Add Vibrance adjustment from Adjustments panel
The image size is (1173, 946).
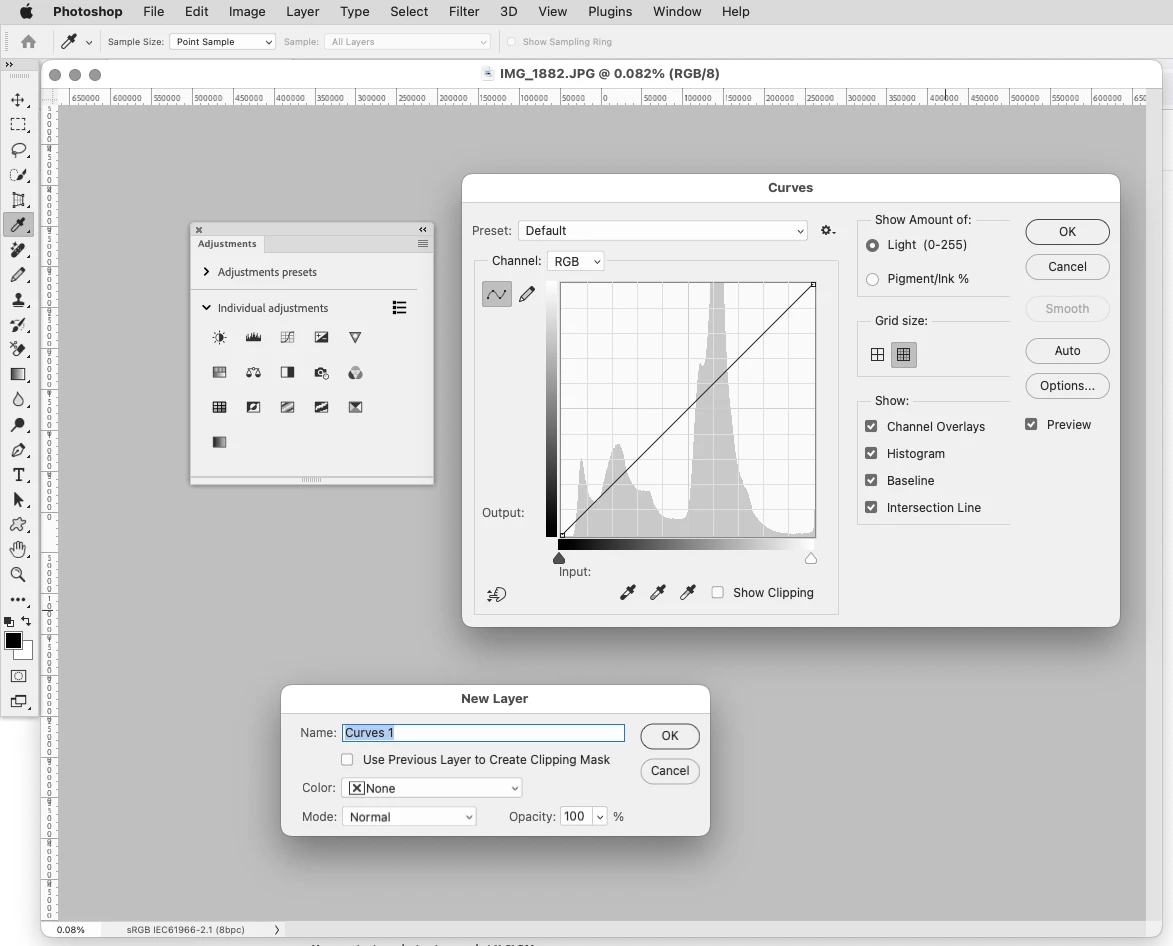pyautogui.click(x=355, y=337)
